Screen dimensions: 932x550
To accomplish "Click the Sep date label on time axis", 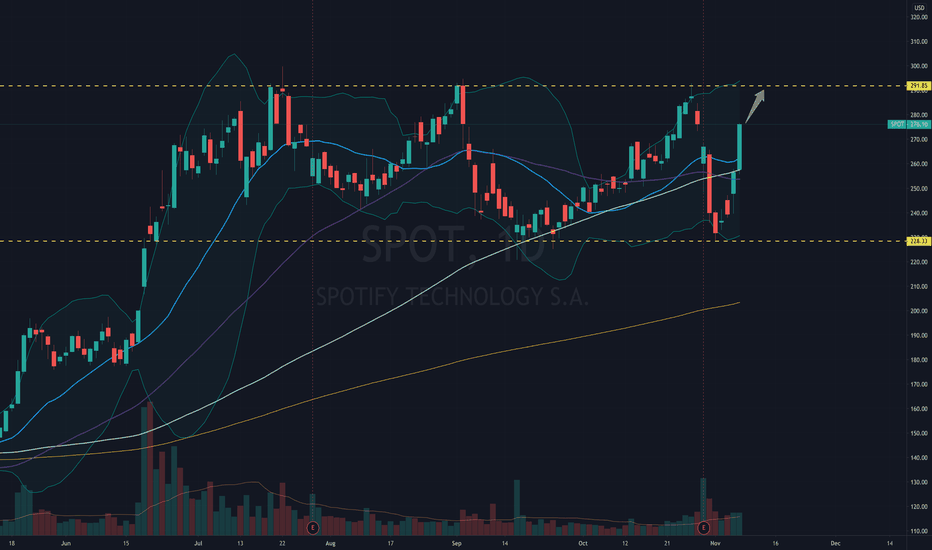I will (x=456, y=543).
